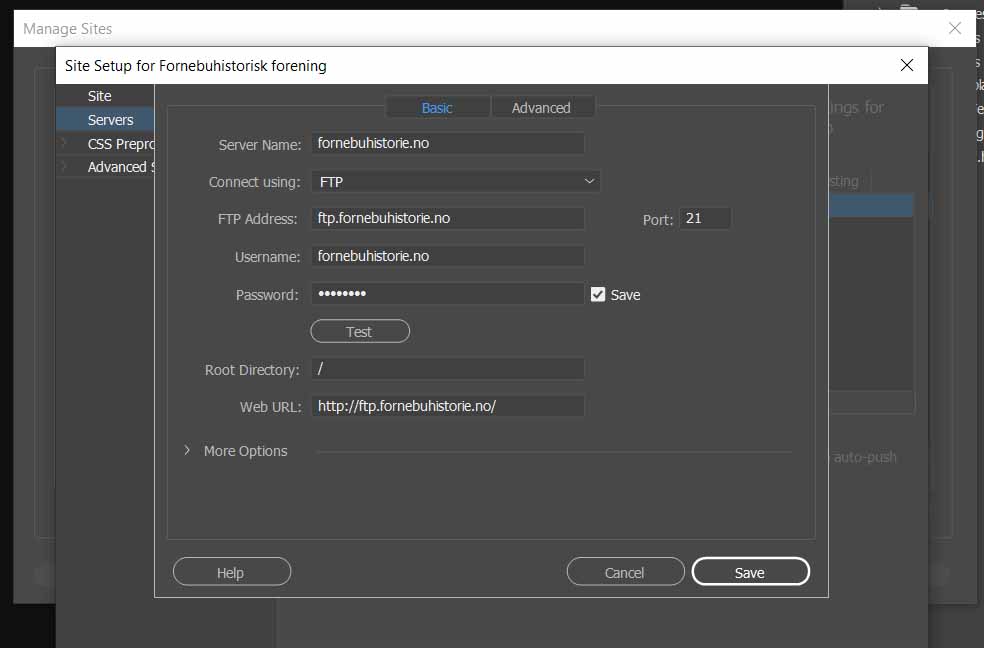Open the Connect using dropdown
The width and height of the screenshot is (984, 648).
coord(456,181)
